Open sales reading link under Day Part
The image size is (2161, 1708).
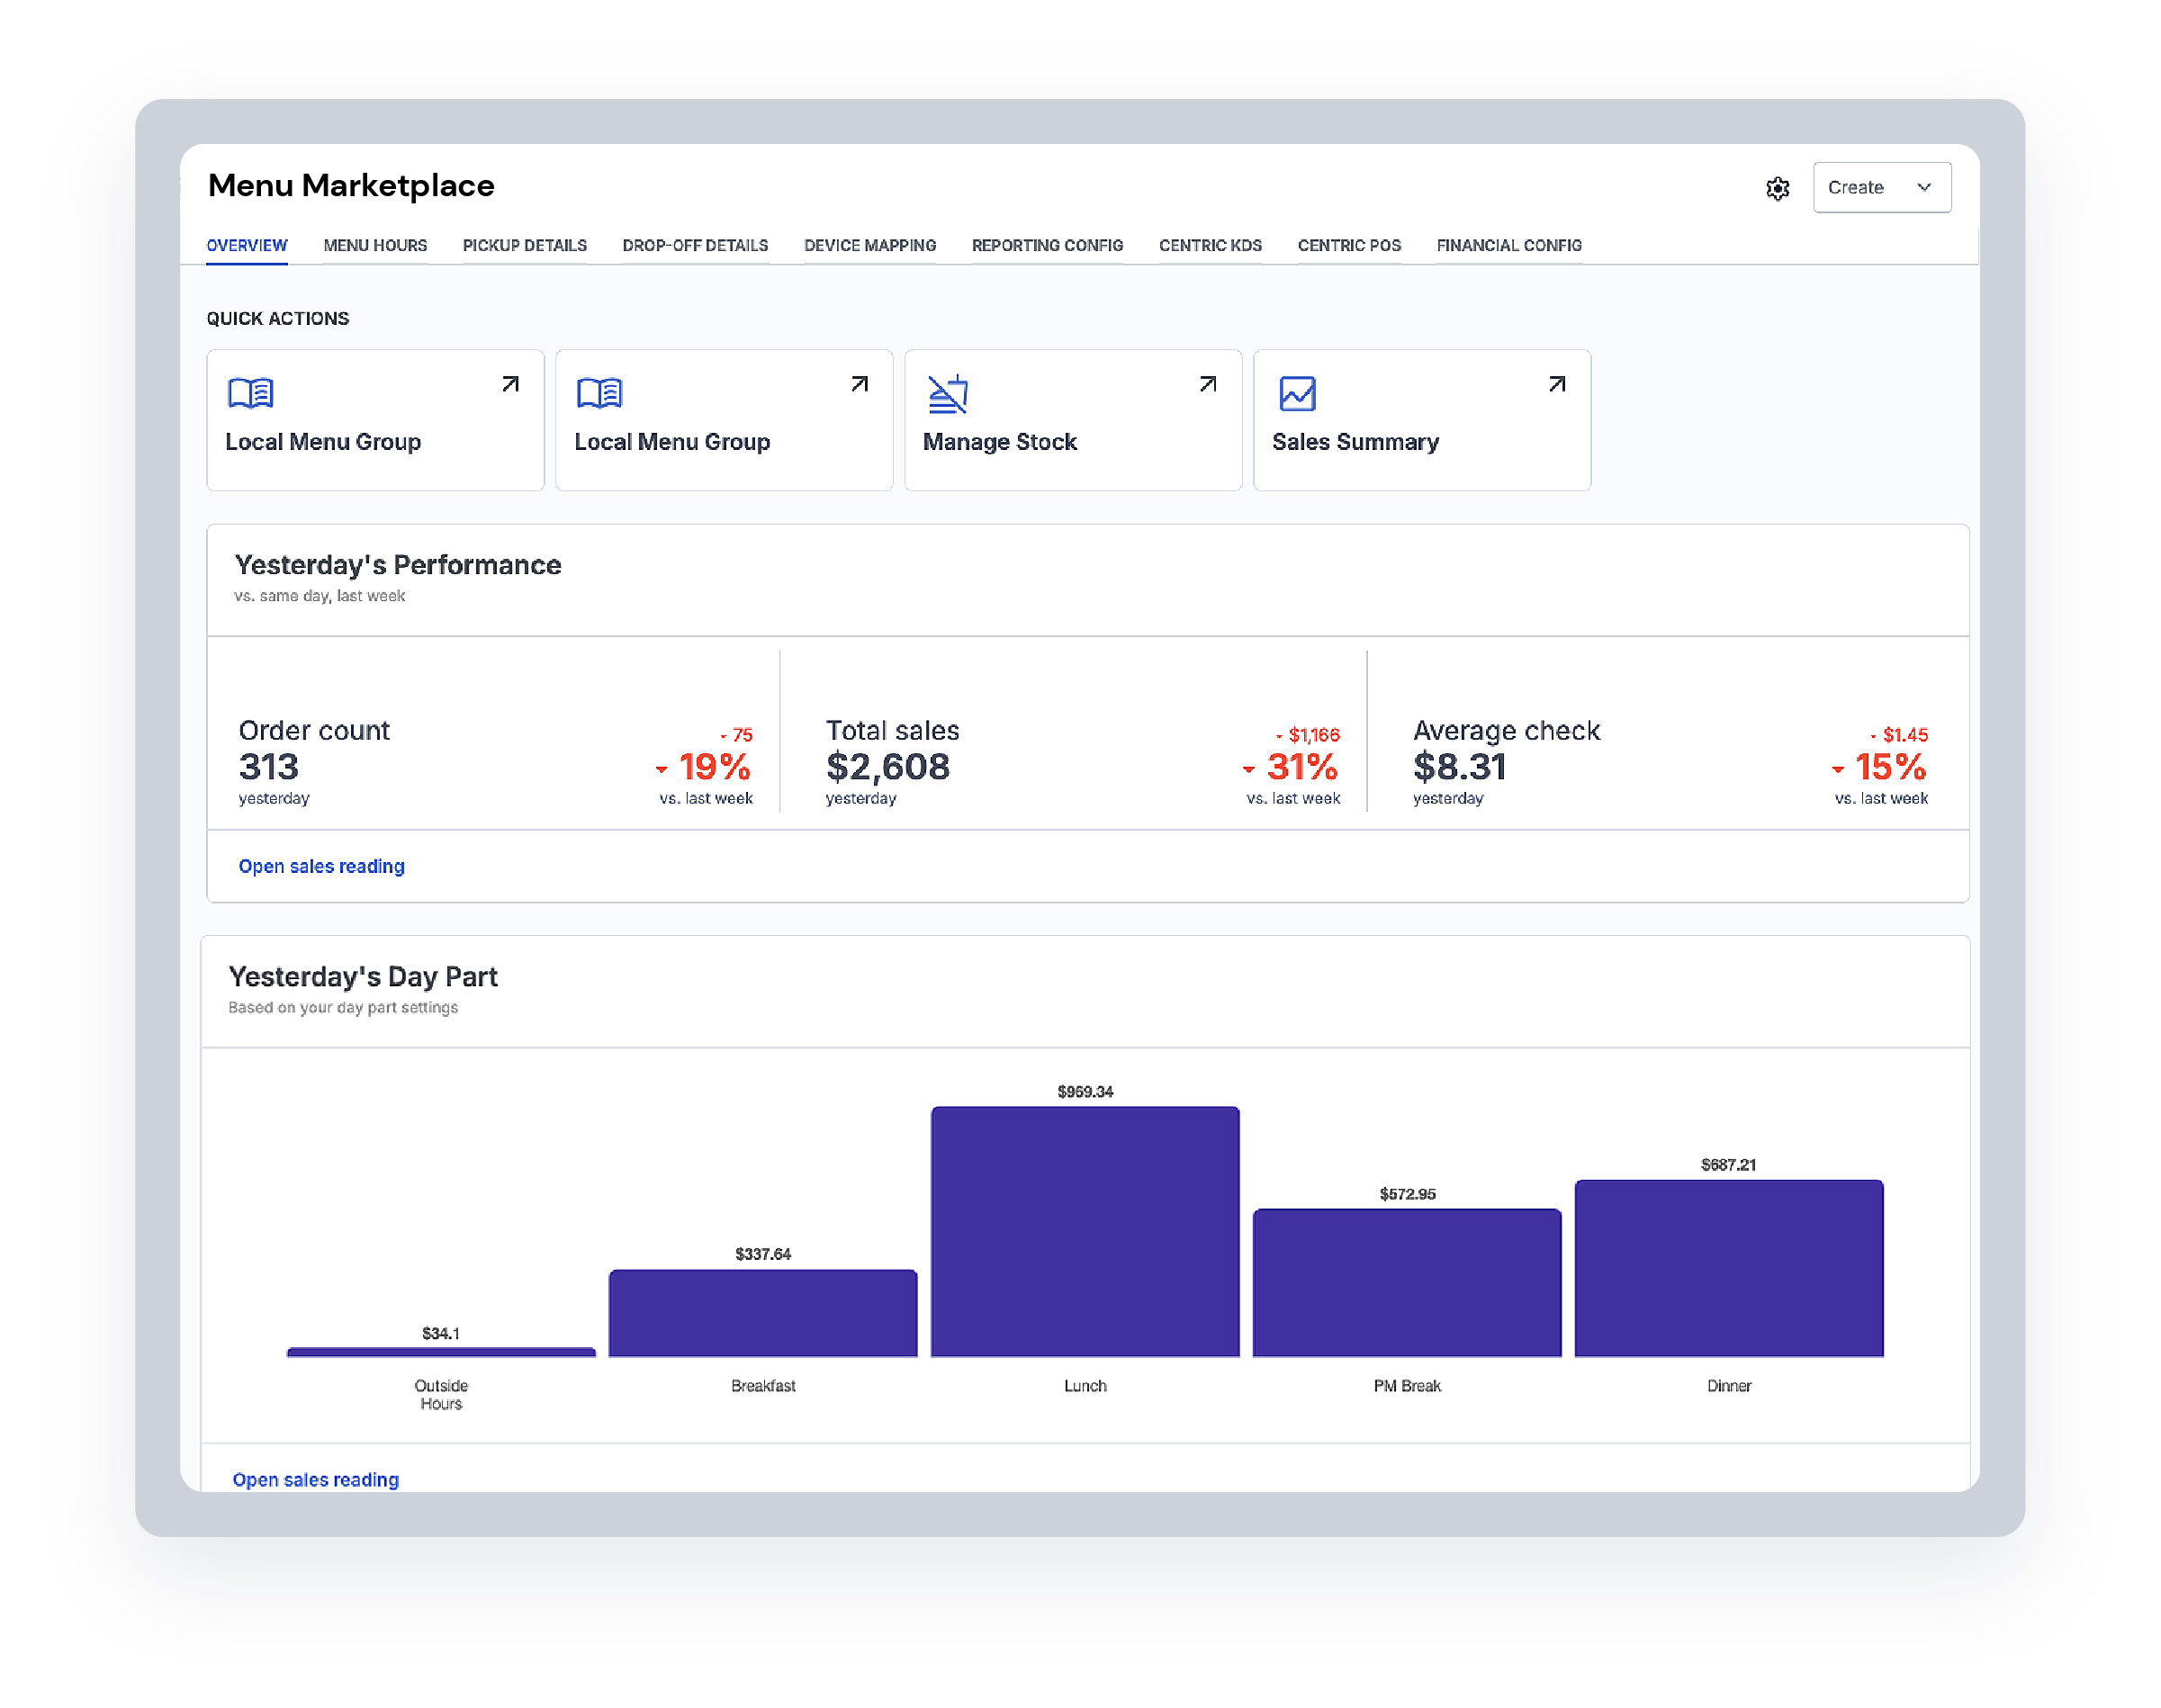point(315,1479)
